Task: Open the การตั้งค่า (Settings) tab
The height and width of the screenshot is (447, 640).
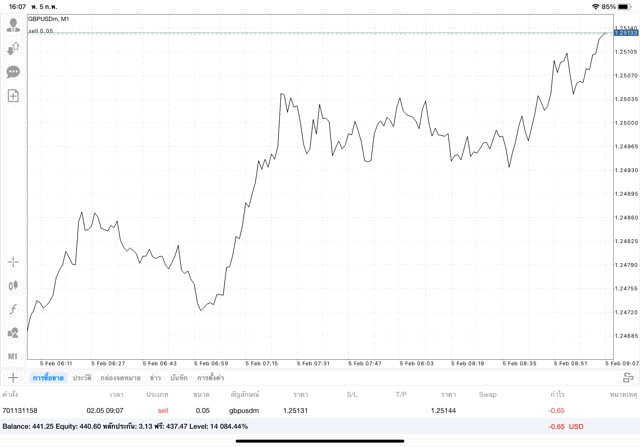Action: 210,378
